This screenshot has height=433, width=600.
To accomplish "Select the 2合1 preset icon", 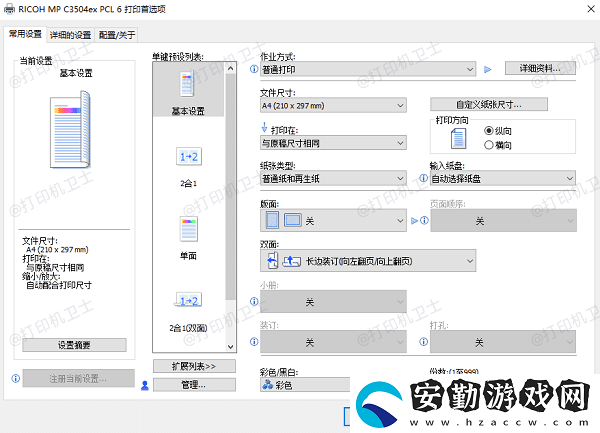I will point(189,156).
